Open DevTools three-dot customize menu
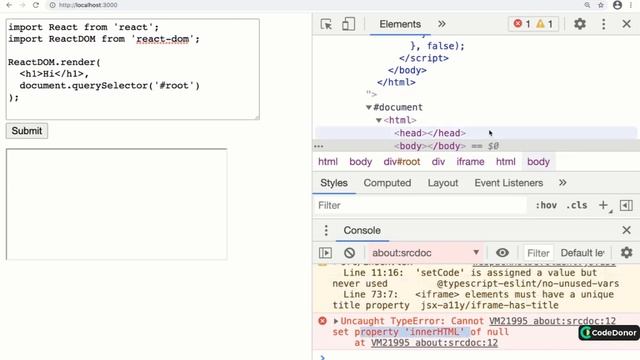This screenshot has height=360, width=640. (604, 24)
